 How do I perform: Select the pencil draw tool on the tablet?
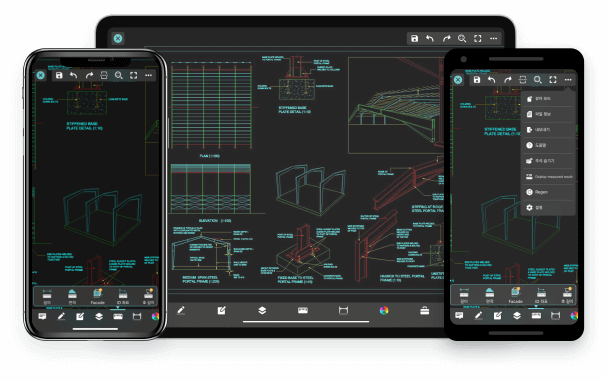181,310
